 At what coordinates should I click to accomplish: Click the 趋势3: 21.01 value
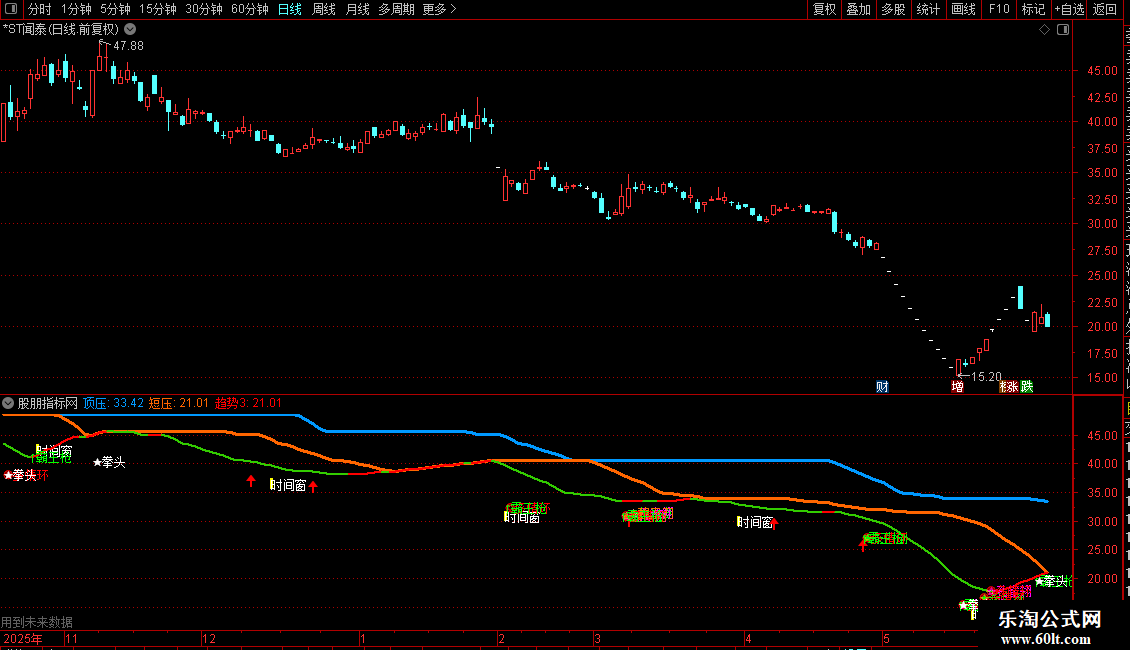click(x=248, y=404)
